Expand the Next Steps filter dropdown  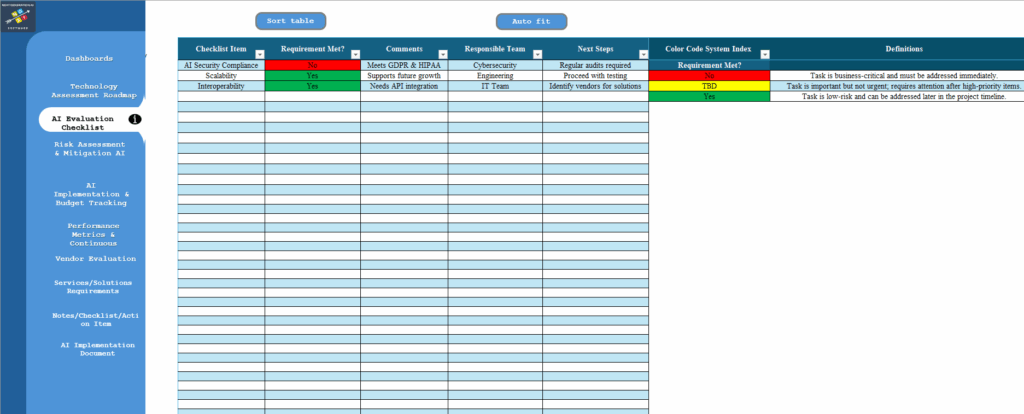tap(642, 54)
